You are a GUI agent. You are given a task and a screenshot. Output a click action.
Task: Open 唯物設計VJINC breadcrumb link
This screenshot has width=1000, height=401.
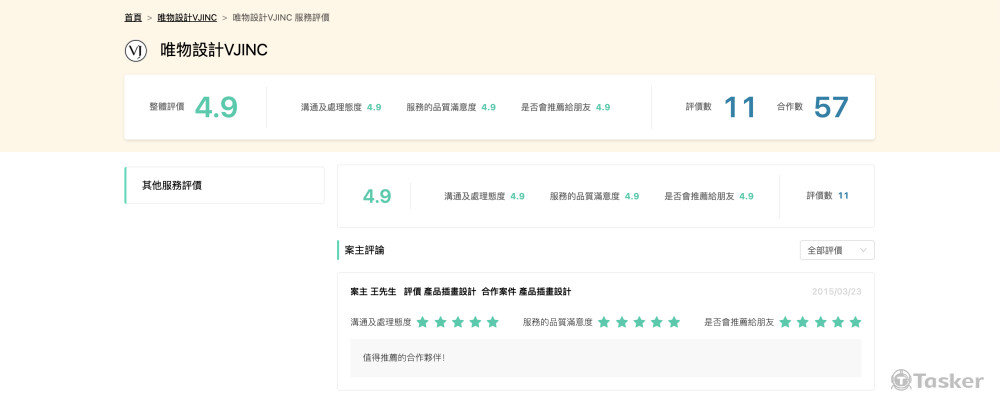[x=187, y=18]
